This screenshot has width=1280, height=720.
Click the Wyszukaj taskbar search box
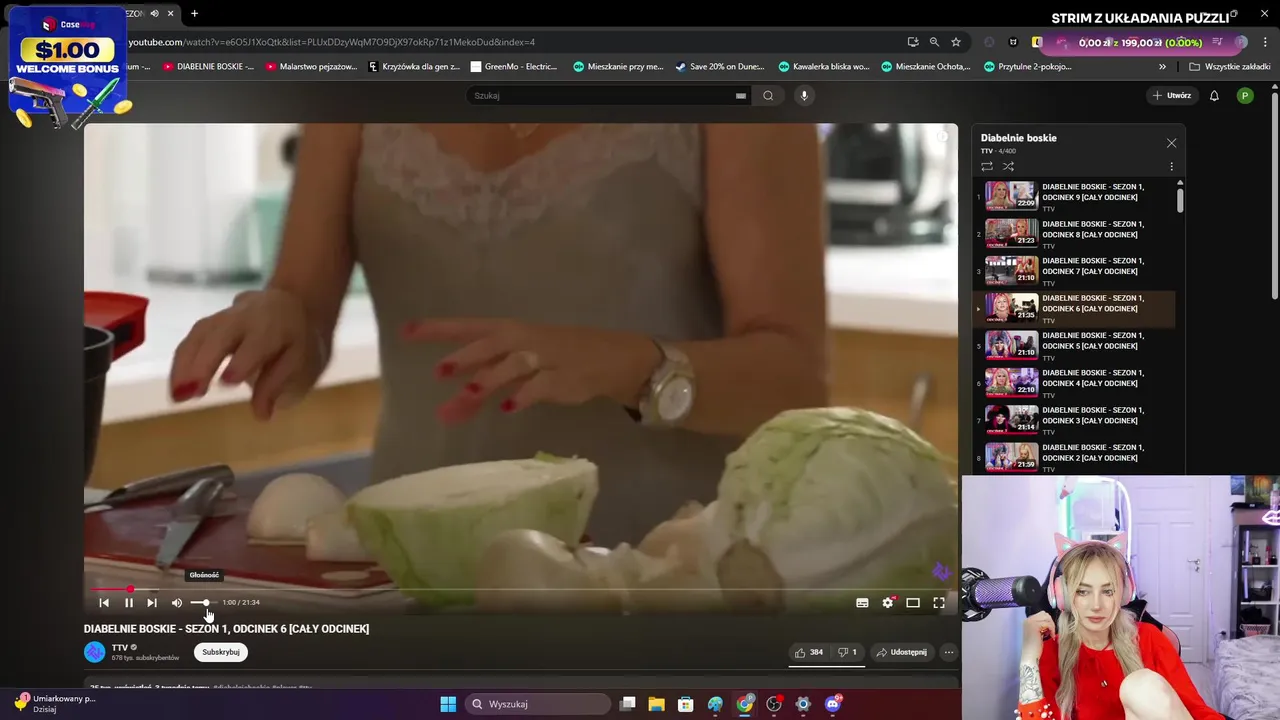click(x=538, y=704)
